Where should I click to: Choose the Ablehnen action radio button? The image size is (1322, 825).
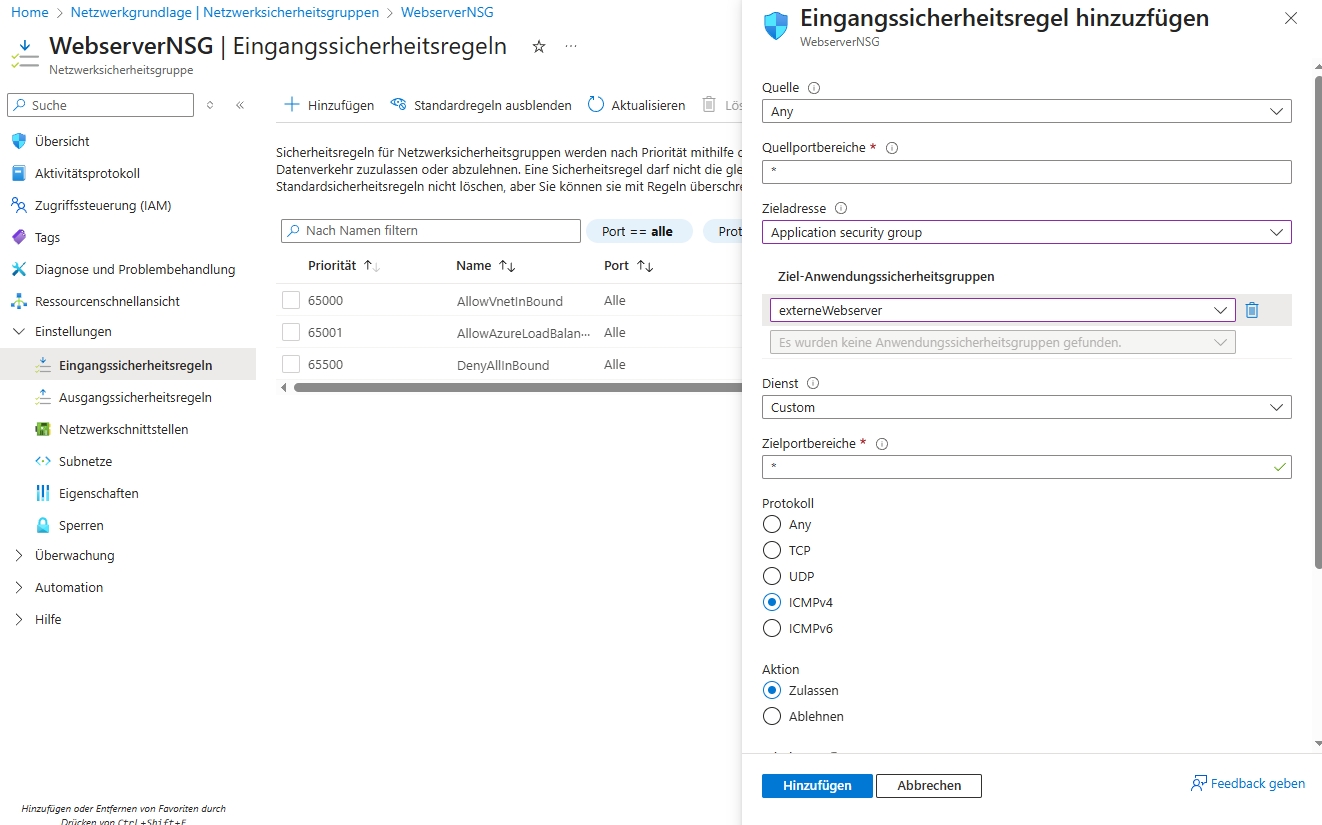tap(771, 716)
